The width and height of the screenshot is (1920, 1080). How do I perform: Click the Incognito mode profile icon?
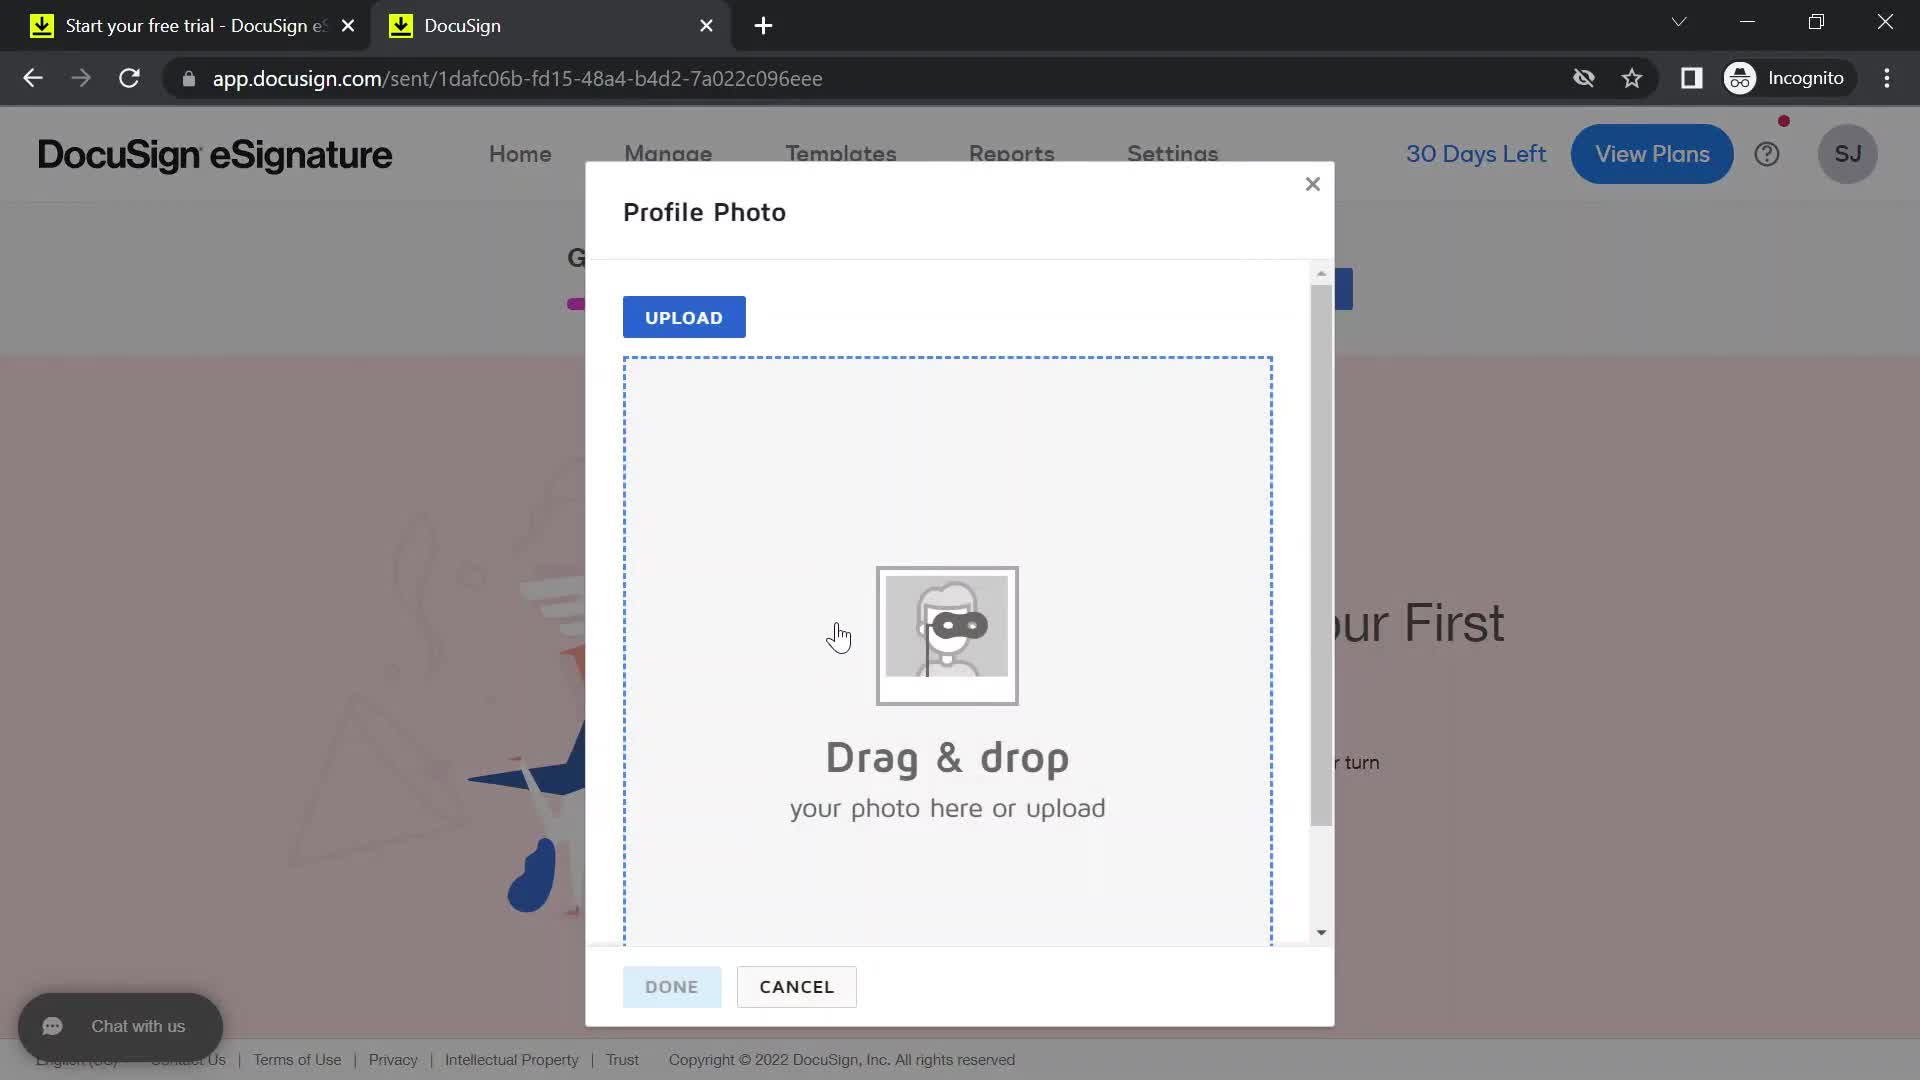point(1743,79)
